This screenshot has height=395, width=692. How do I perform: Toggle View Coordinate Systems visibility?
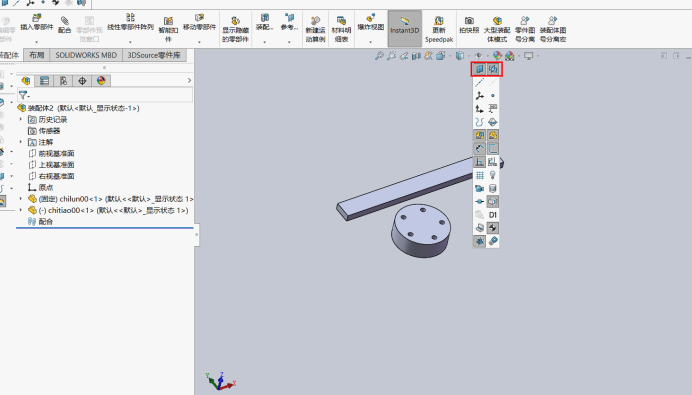pyautogui.click(x=480, y=96)
